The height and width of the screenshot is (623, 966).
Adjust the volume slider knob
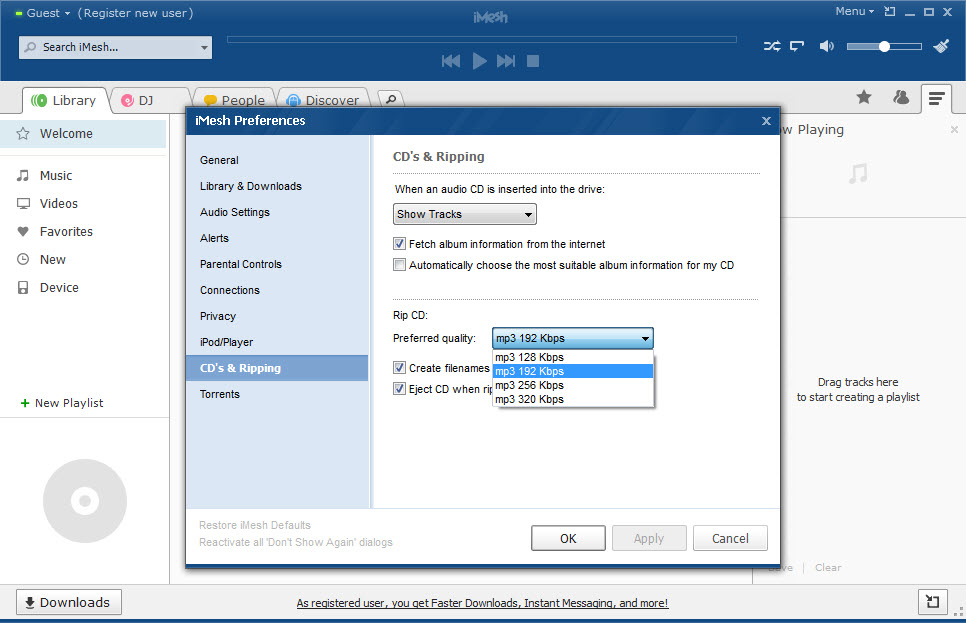point(884,46)
